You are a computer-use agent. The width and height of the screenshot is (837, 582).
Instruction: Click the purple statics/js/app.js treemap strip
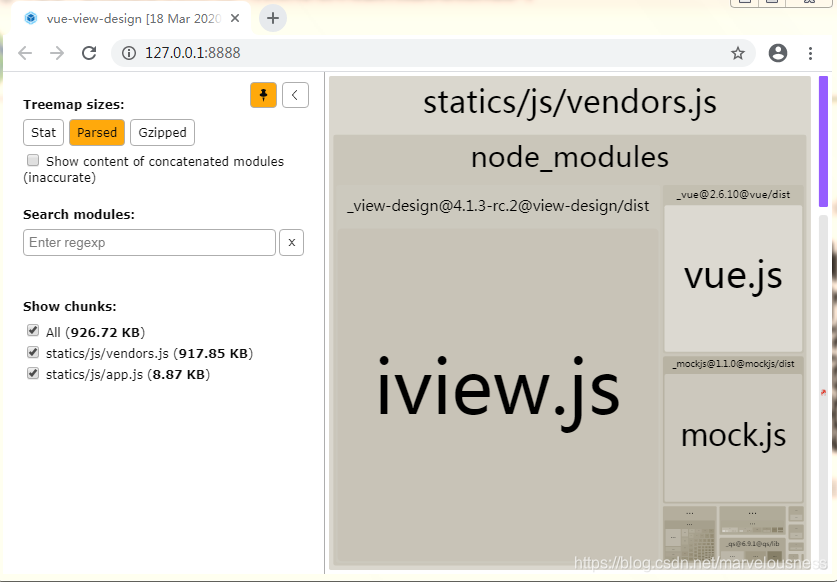coord(823,141)
